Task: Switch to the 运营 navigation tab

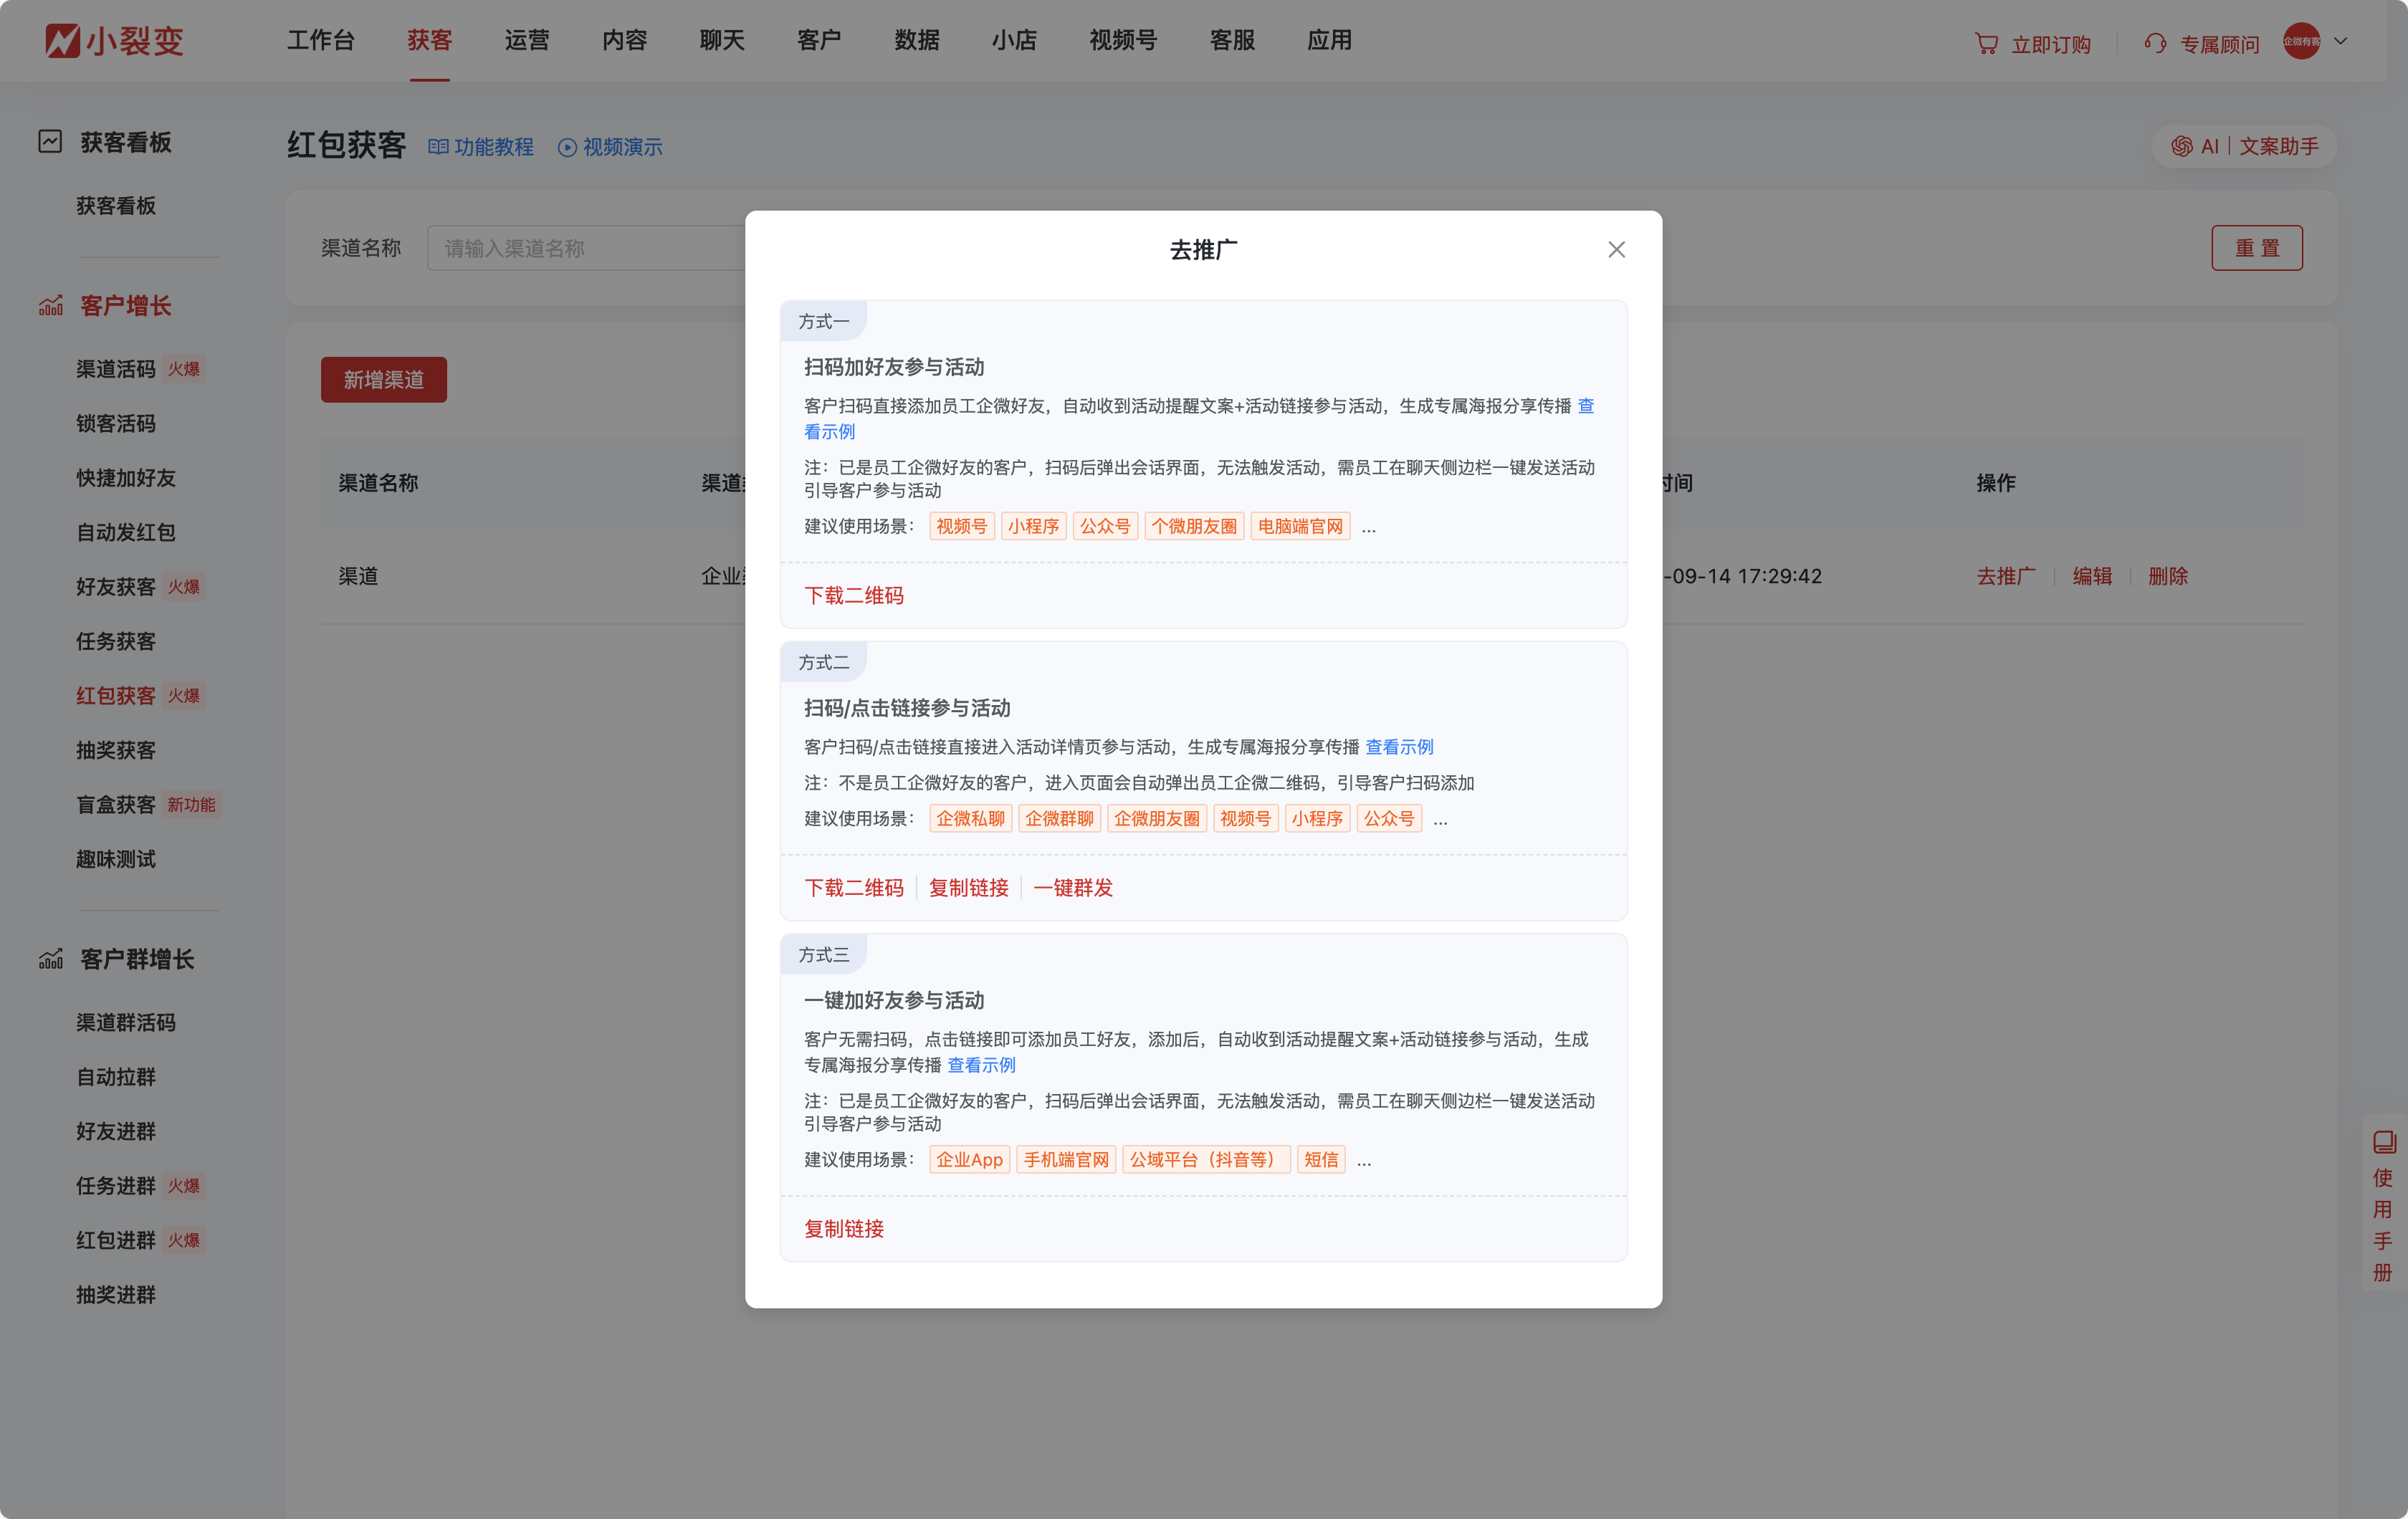Action: pos(527,41)
